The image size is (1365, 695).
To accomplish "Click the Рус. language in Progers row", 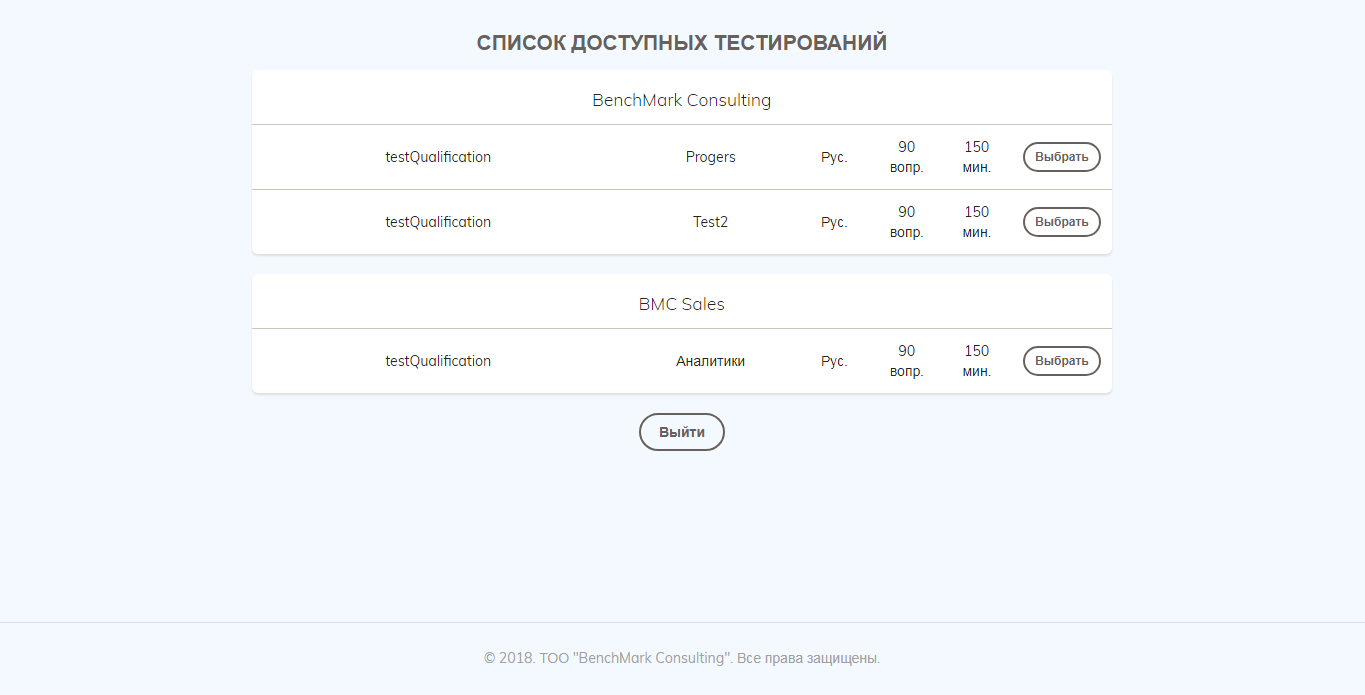I will coord(834,157).
